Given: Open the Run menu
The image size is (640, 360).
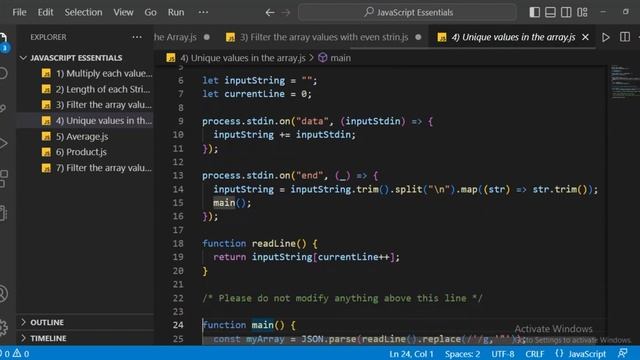Looking at the screenshot, I should click(176, 12).
